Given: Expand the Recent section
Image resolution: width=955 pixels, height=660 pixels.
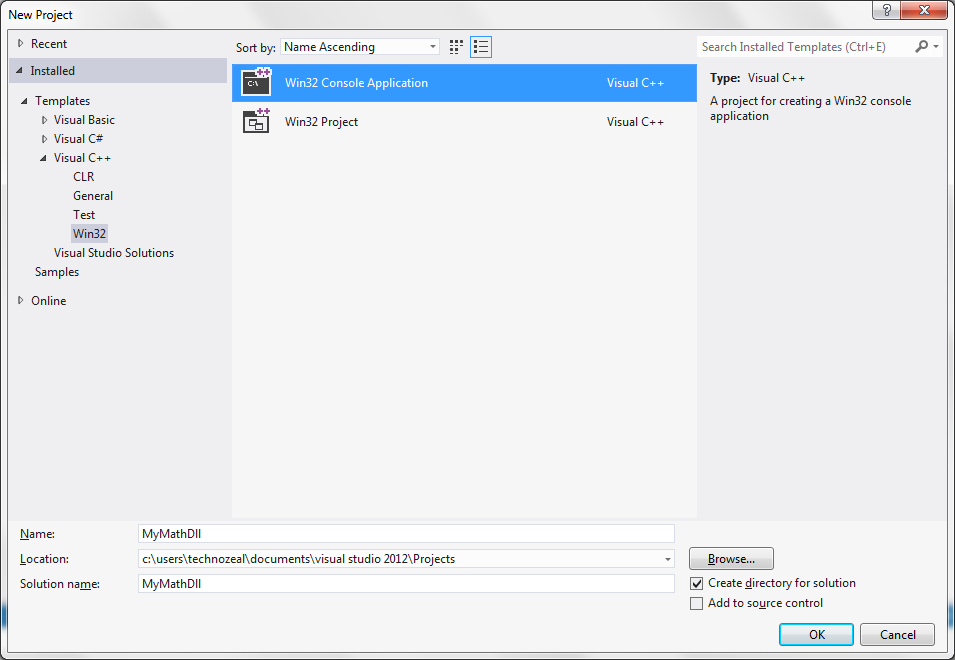Looking at the screenshot, I should (x=21, y=43).
